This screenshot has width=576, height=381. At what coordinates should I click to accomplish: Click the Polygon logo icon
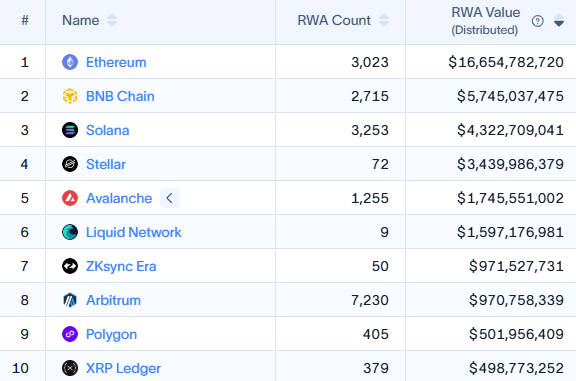[70, 334]
